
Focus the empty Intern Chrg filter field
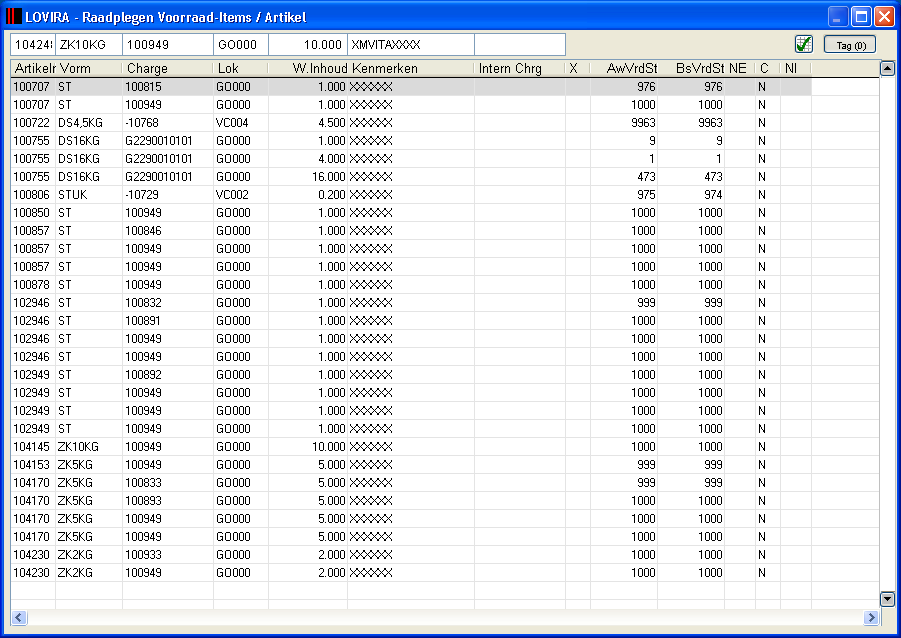(520, 45)
